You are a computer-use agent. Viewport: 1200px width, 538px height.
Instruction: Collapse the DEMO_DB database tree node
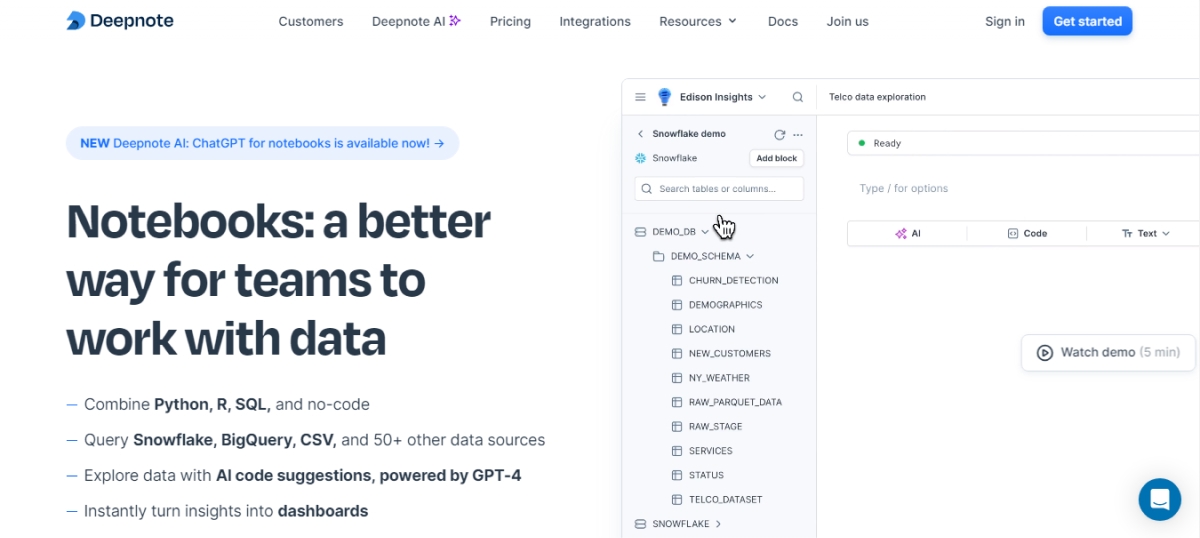tap(704, 232)
